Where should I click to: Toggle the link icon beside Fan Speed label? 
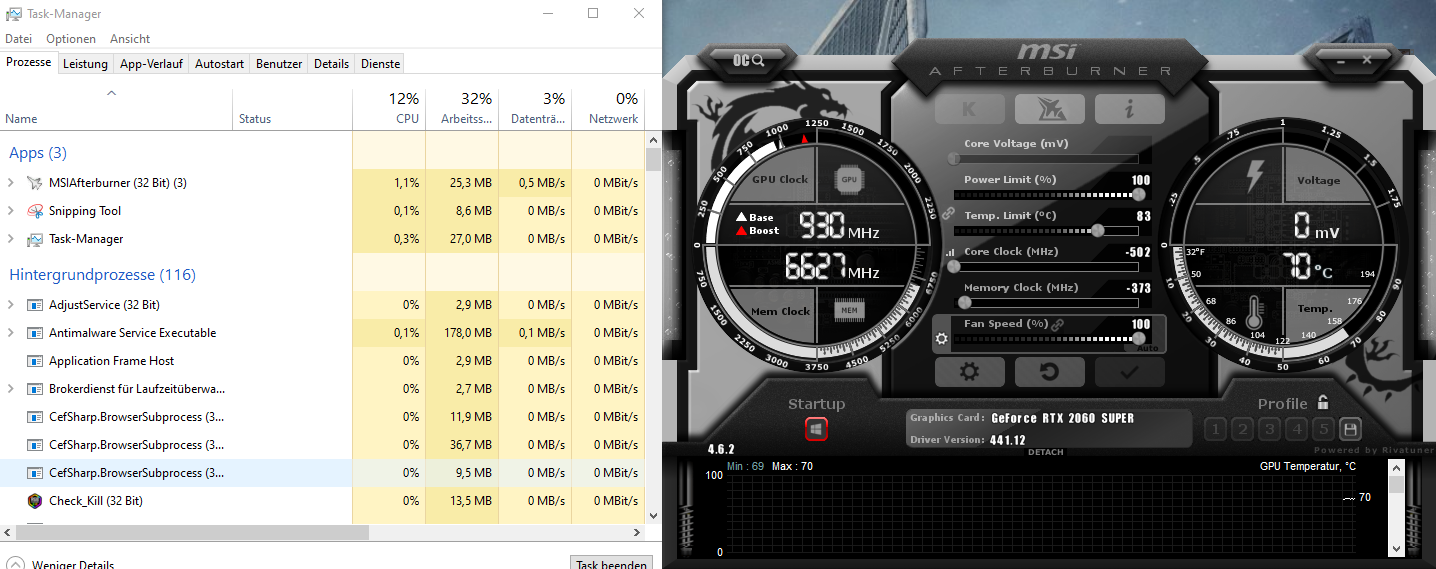(x=1057, y=324)
